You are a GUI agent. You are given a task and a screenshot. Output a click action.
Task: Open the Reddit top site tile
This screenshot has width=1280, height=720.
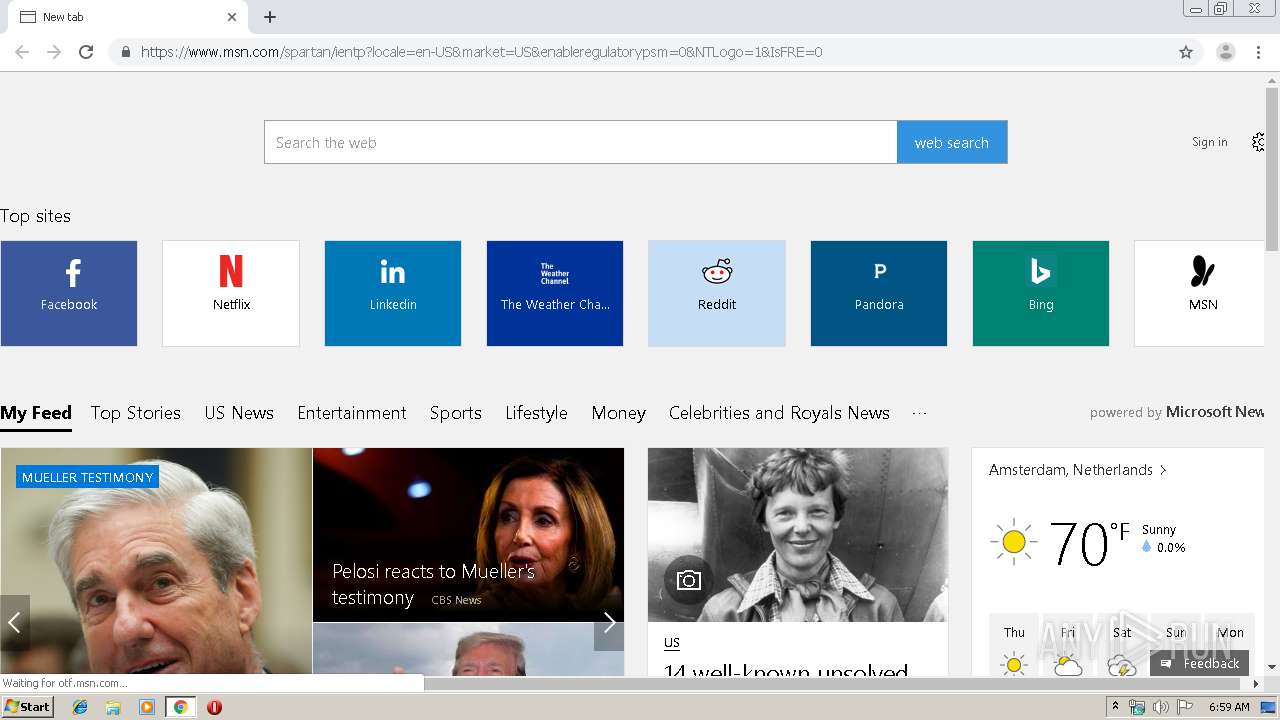point(717,293)
